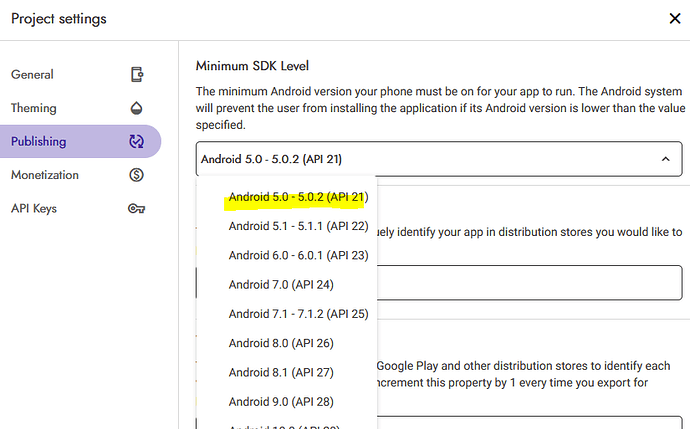Image resolution: width=690 pixels, height=429 pixels.
Task: Select Android 5.0 - 5.0.2 (API 21) option
Action: coord(297,197)
